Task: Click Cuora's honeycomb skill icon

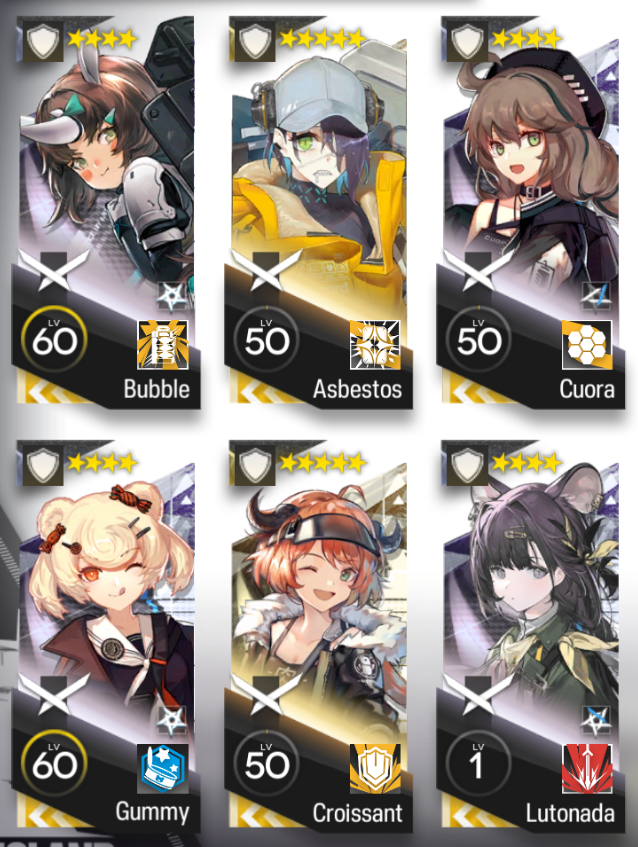Action: click(x=587, y=345)
